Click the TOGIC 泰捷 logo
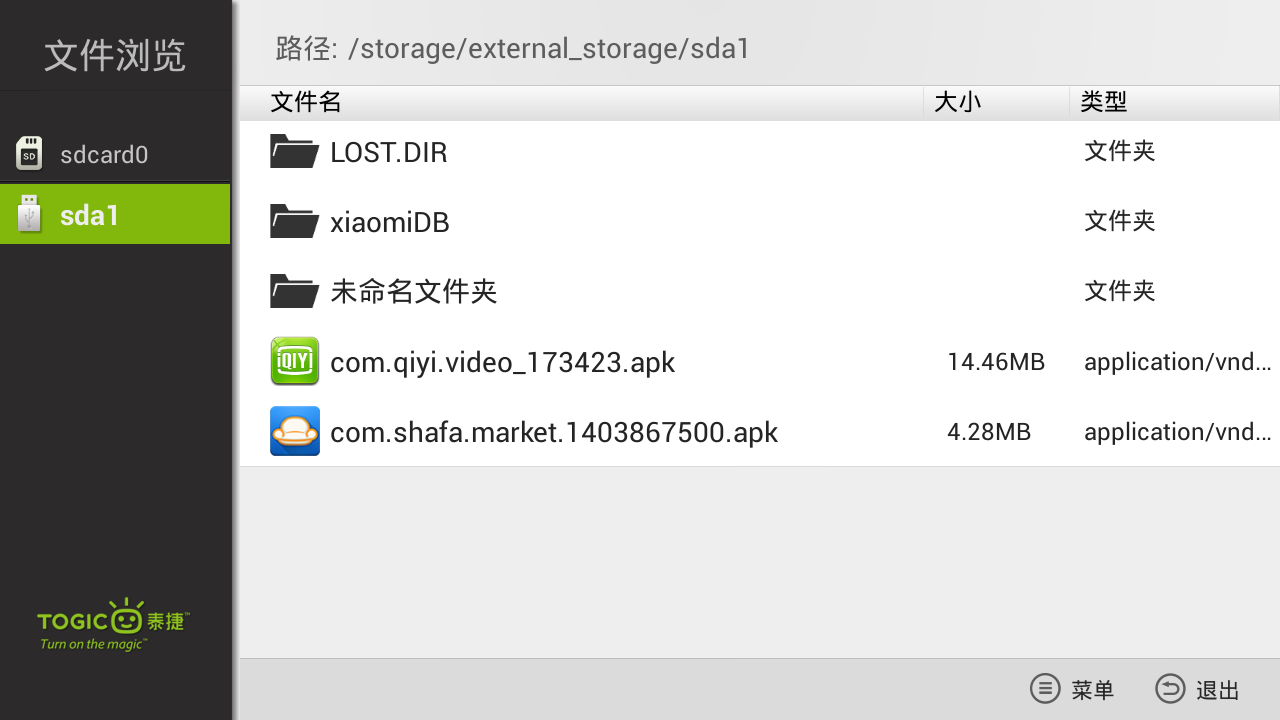 (114, 626)
